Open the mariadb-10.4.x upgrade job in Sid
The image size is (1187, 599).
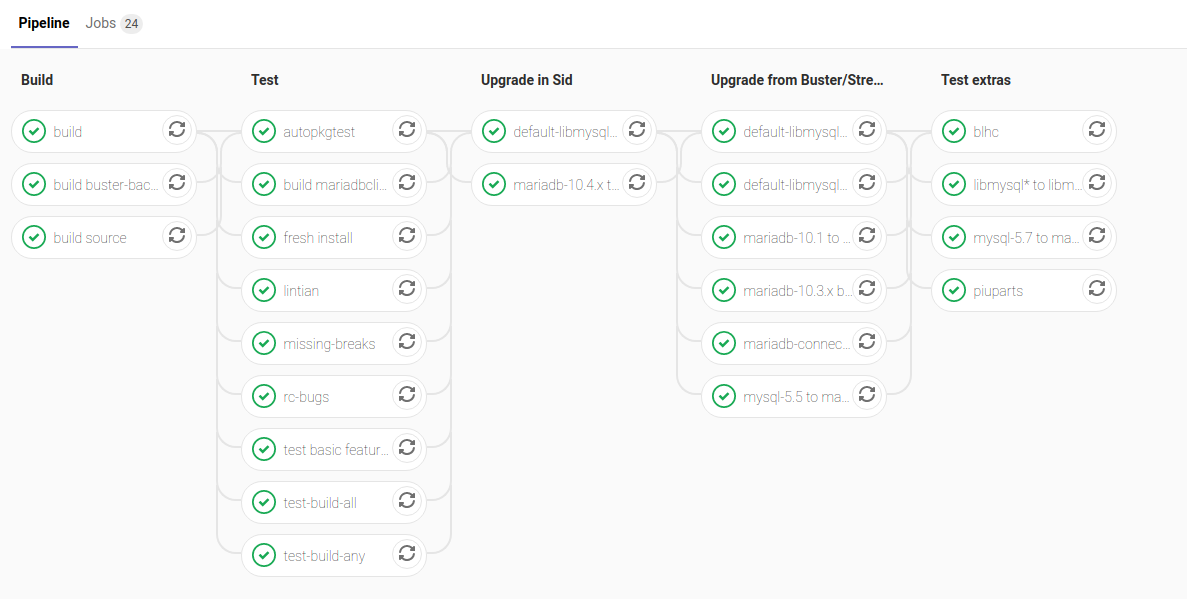(565, 185)
